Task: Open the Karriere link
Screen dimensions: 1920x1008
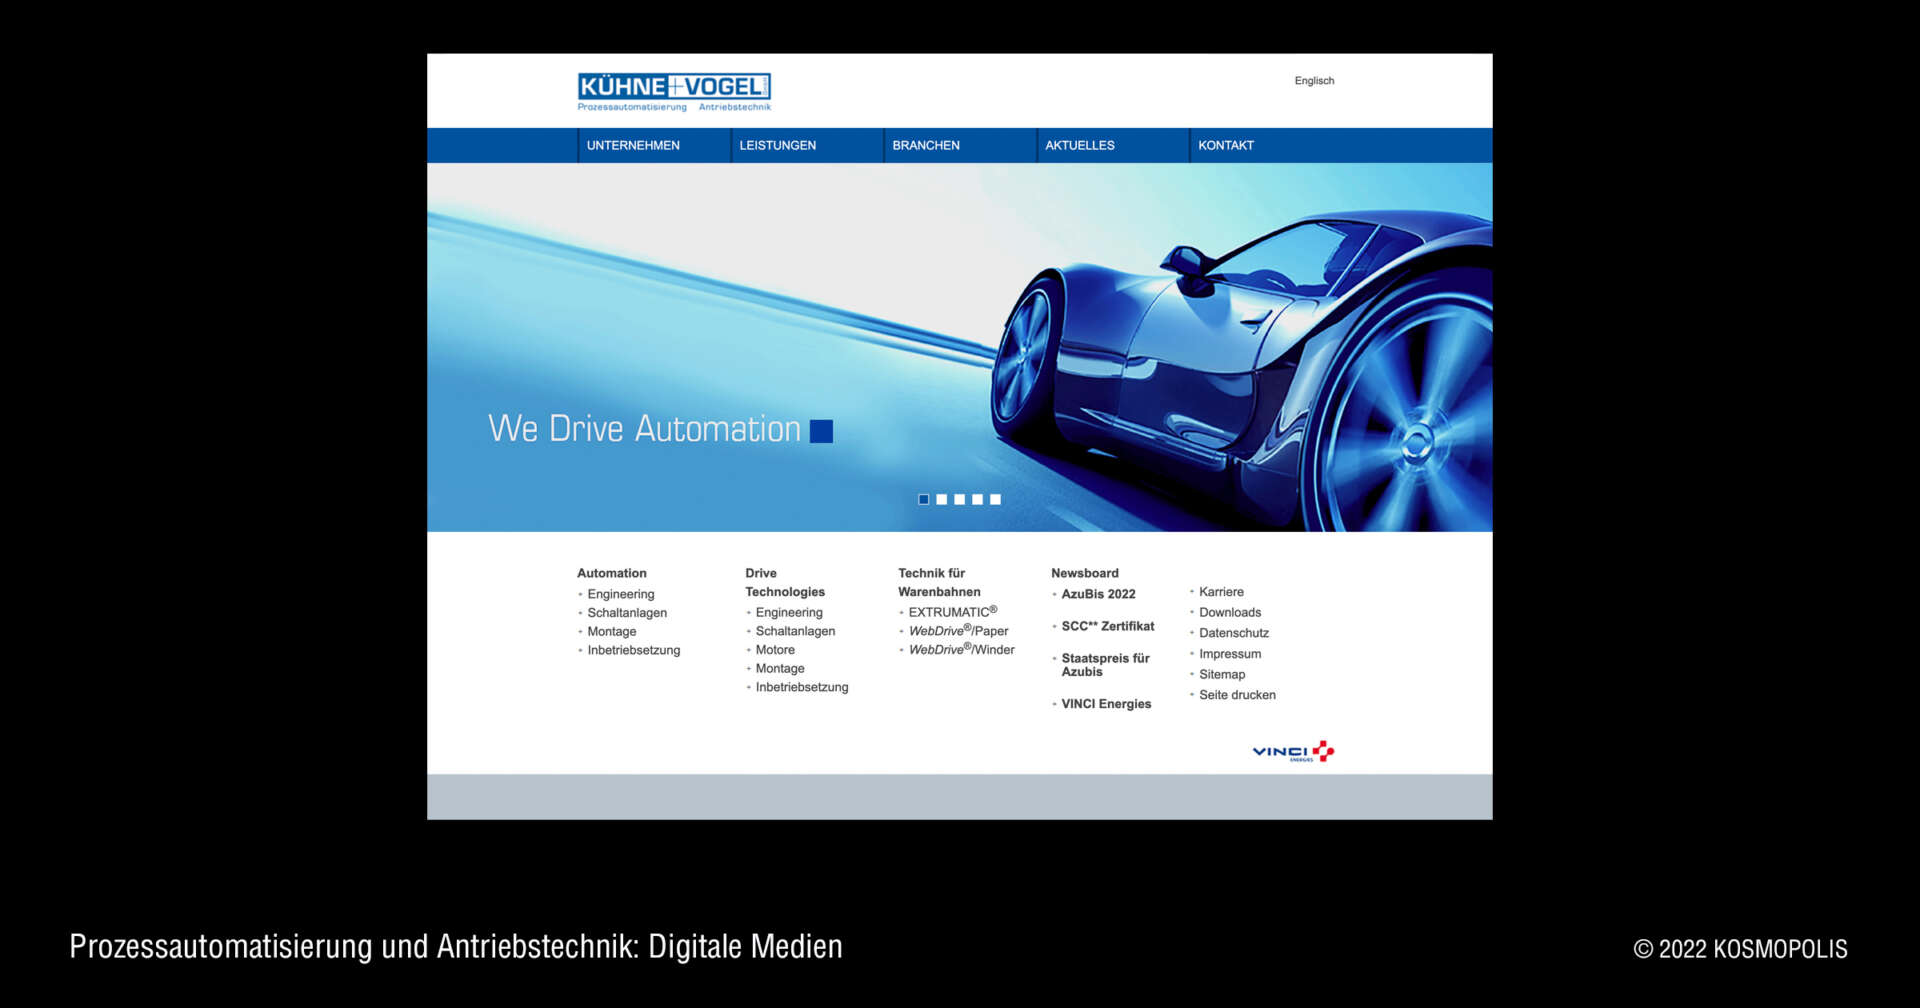Action: [1221, 592]
